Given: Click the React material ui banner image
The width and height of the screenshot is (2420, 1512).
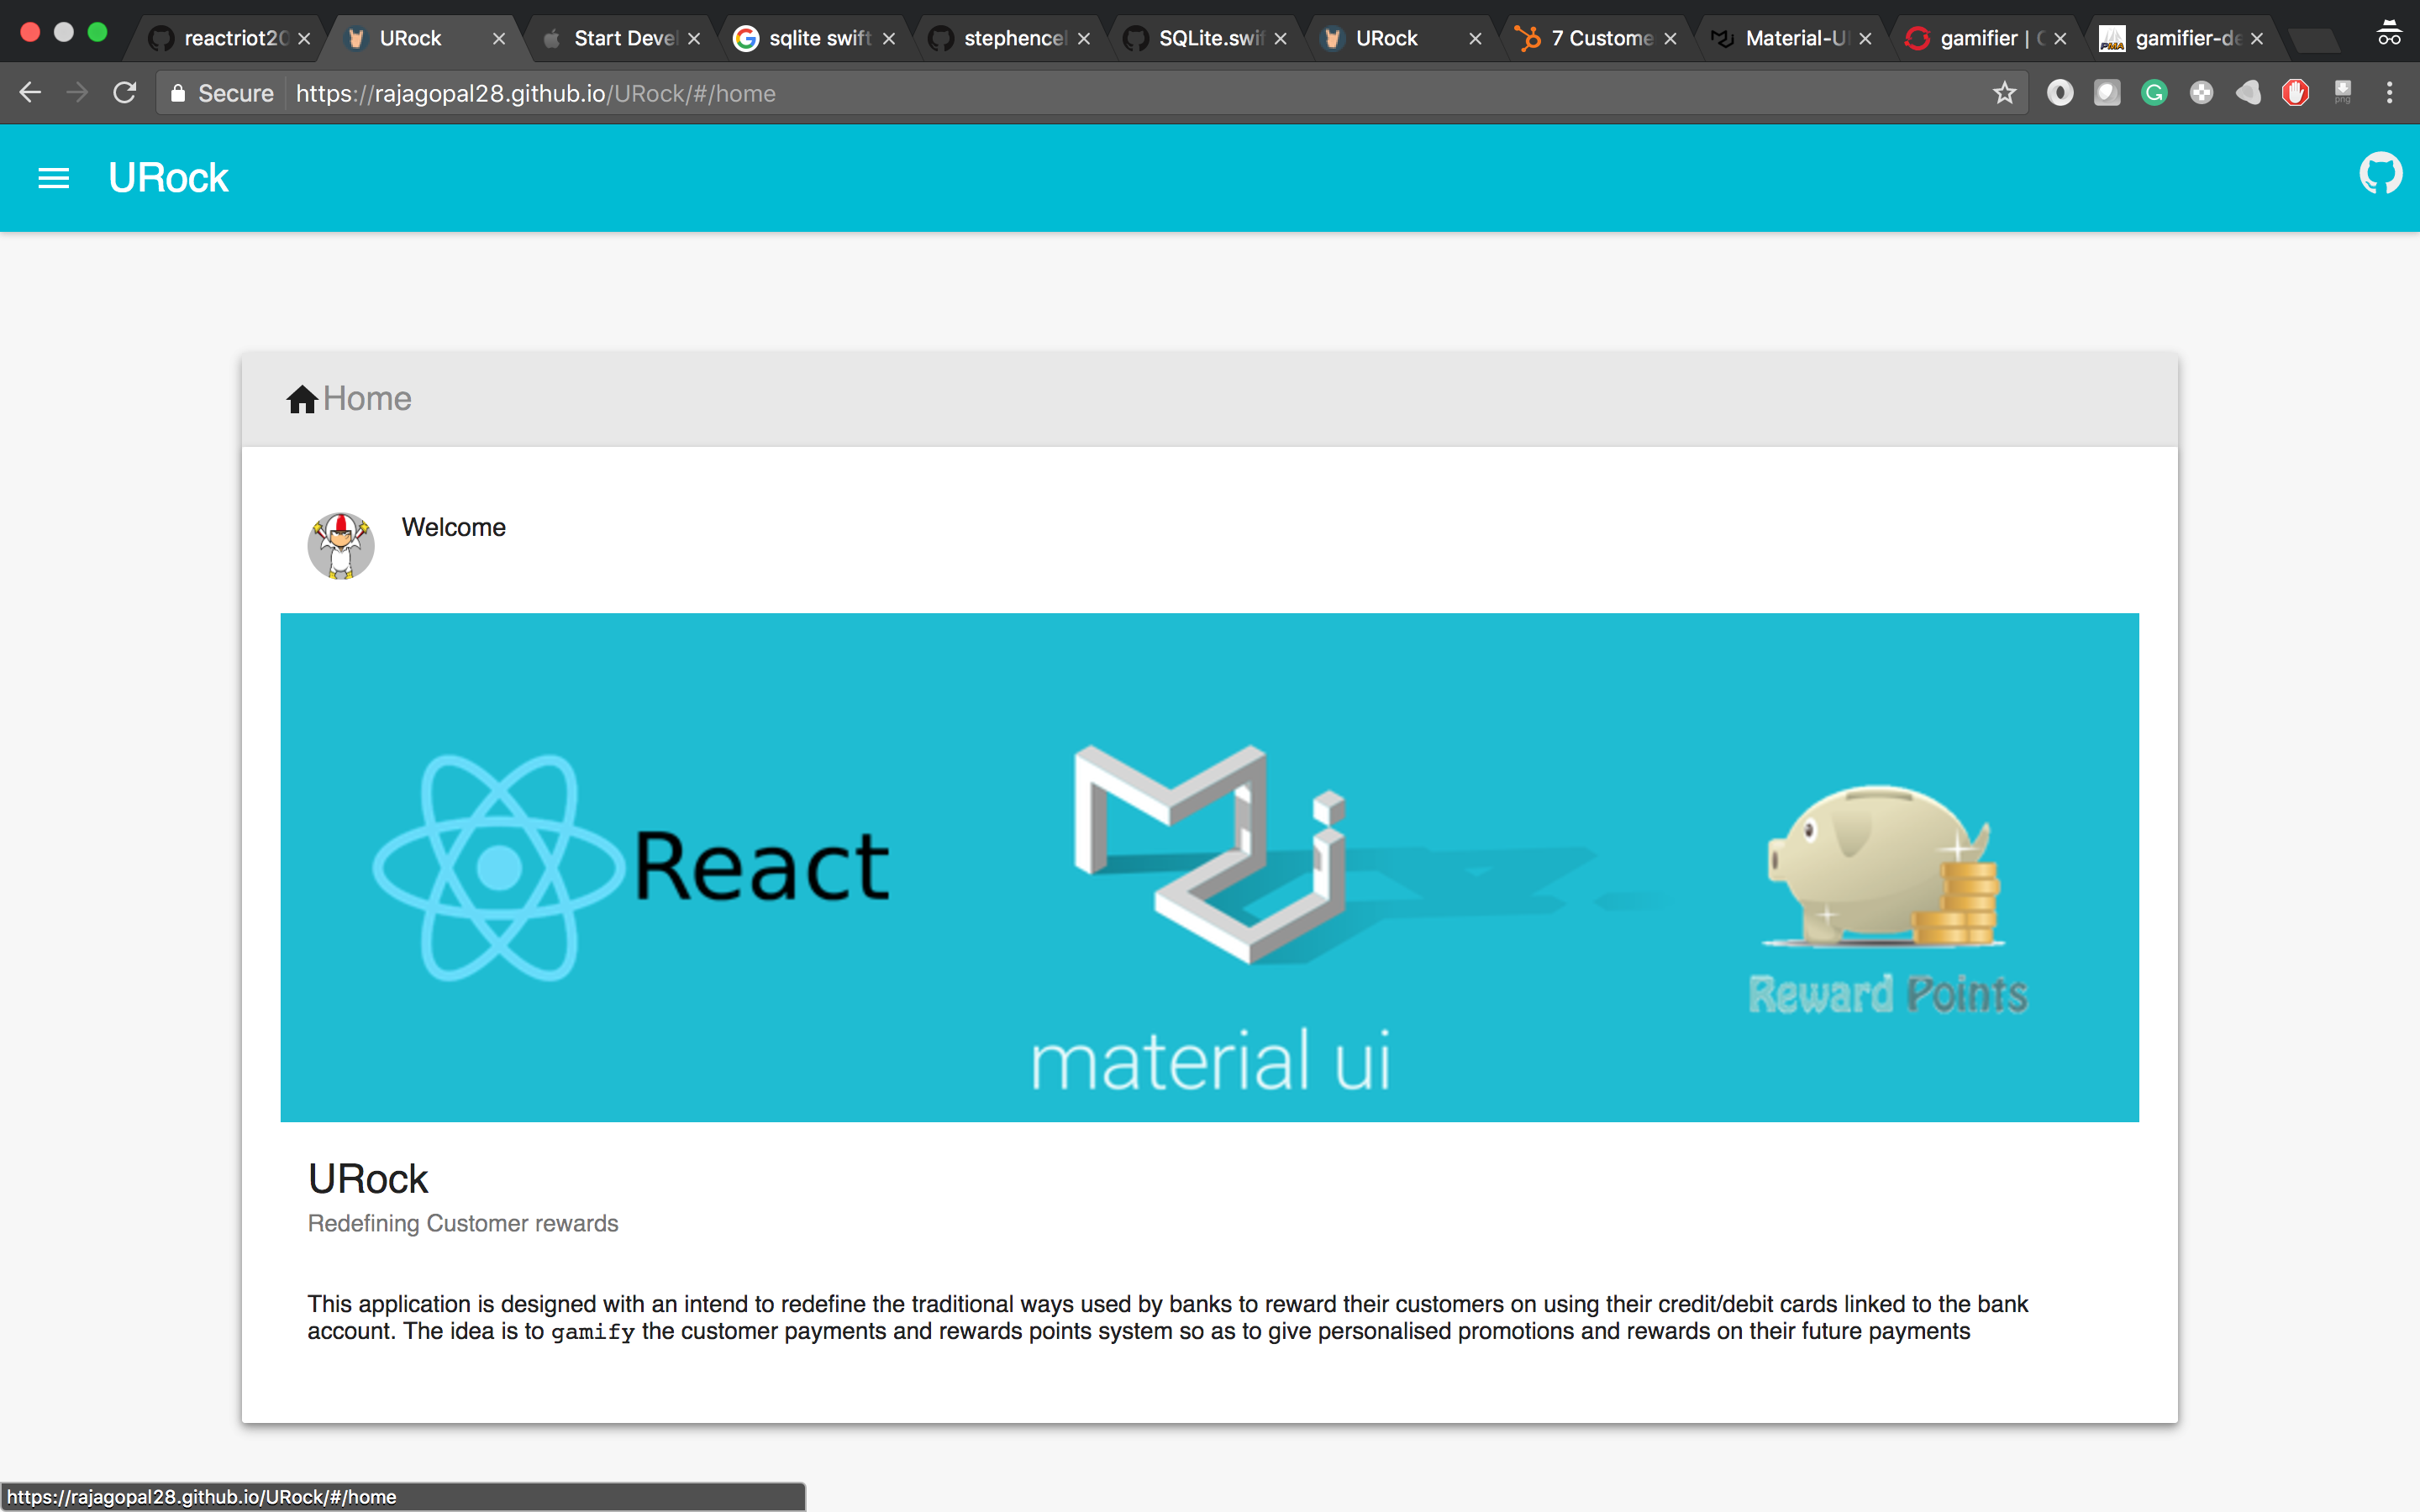Looking at the screenshot, I should [1209, 867].
